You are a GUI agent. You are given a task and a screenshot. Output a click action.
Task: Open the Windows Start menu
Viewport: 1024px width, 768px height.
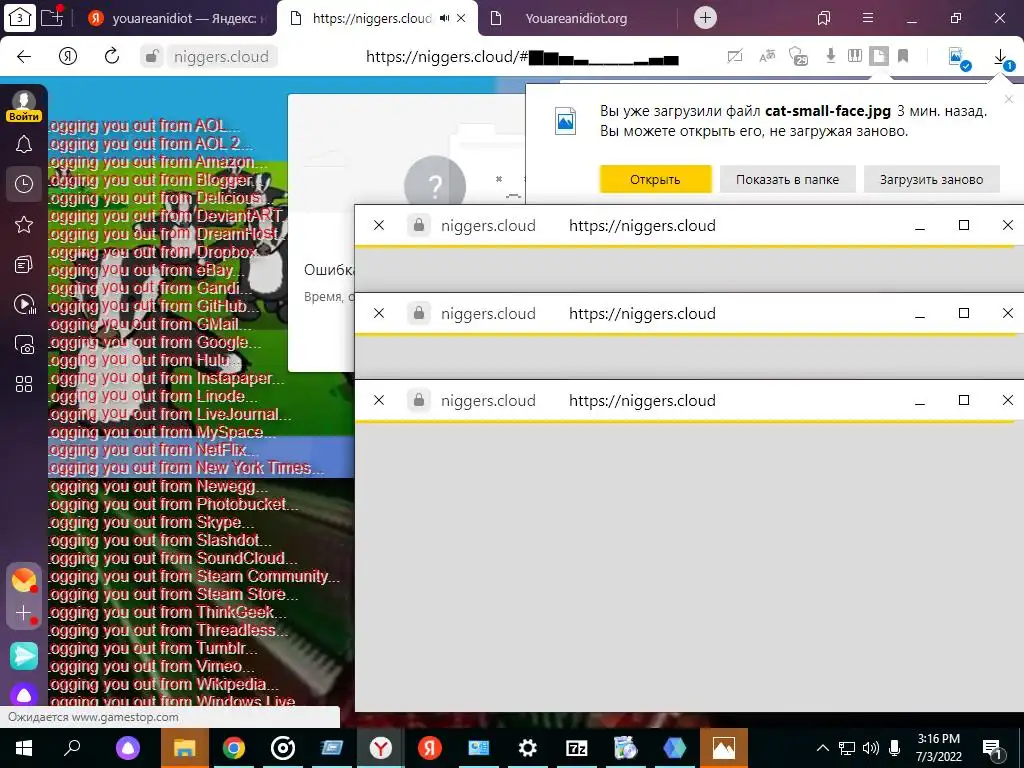[24, 748]
